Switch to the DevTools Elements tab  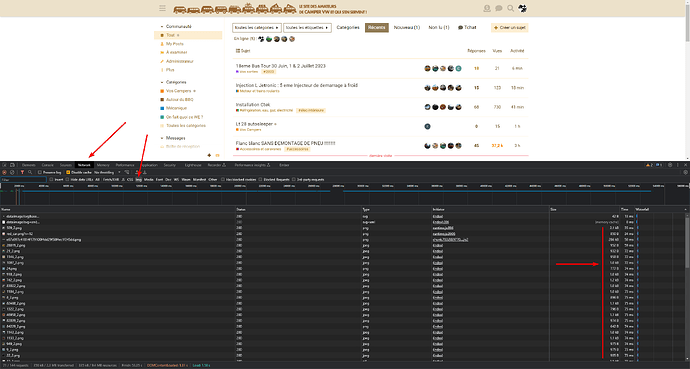click(29, 165)
